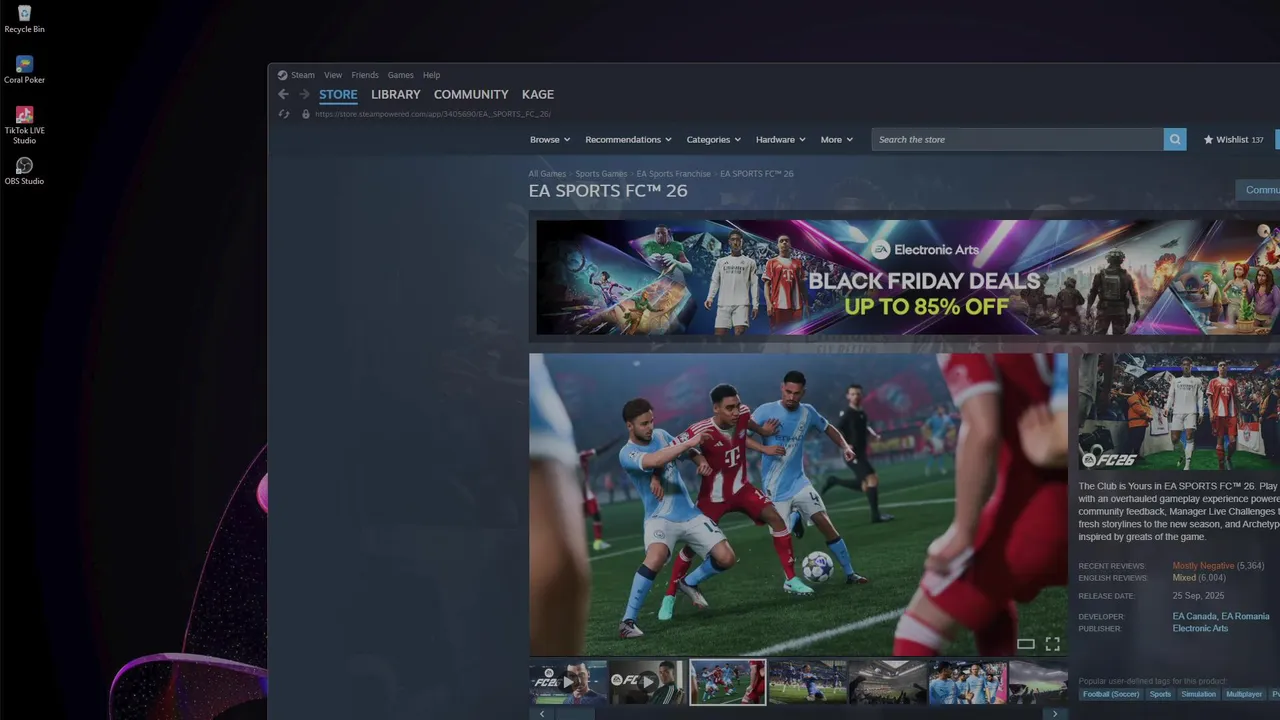This screenshot has height=720, width=1280.
Task: Open developer EA Romania link
Action: pos(1246,617)
